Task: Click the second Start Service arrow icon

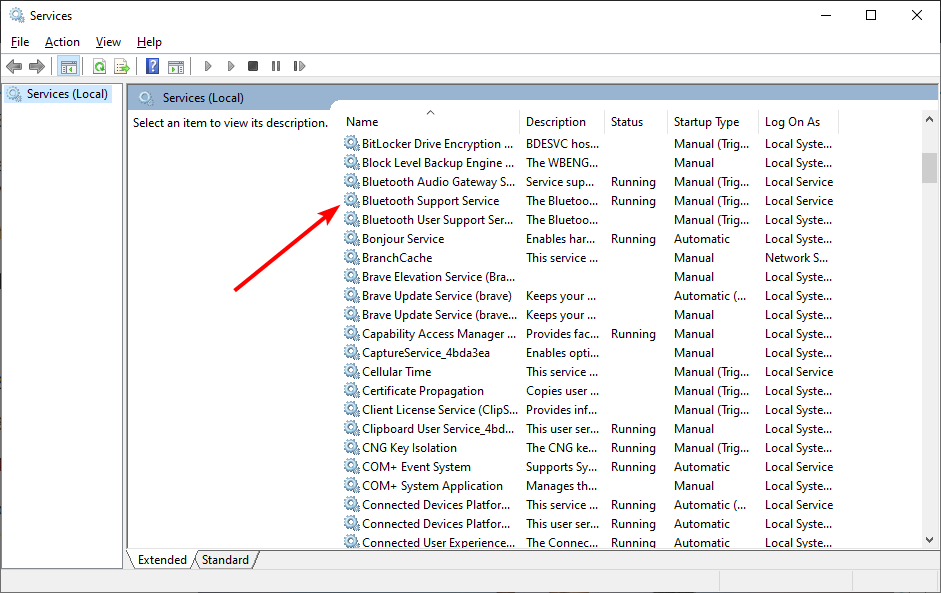Action: [x=230, y=66]
